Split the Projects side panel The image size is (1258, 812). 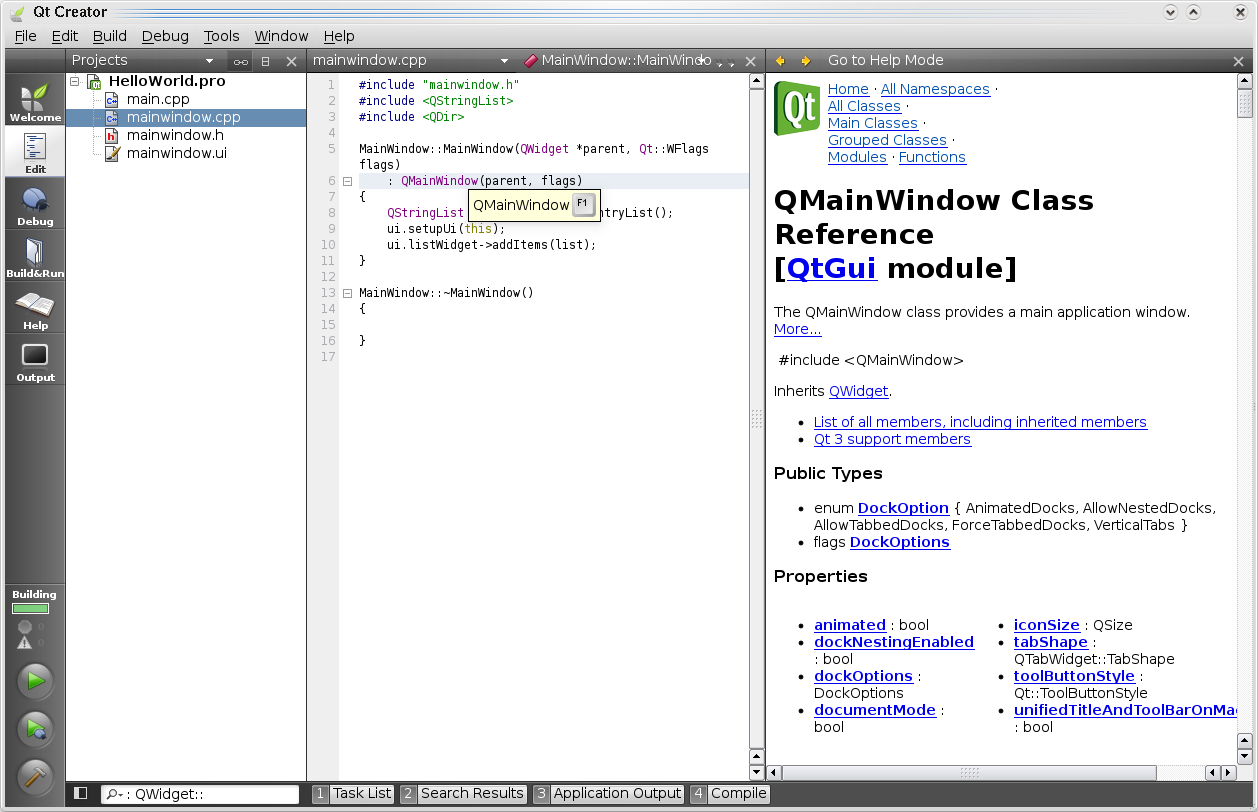(x=266, y=61)
